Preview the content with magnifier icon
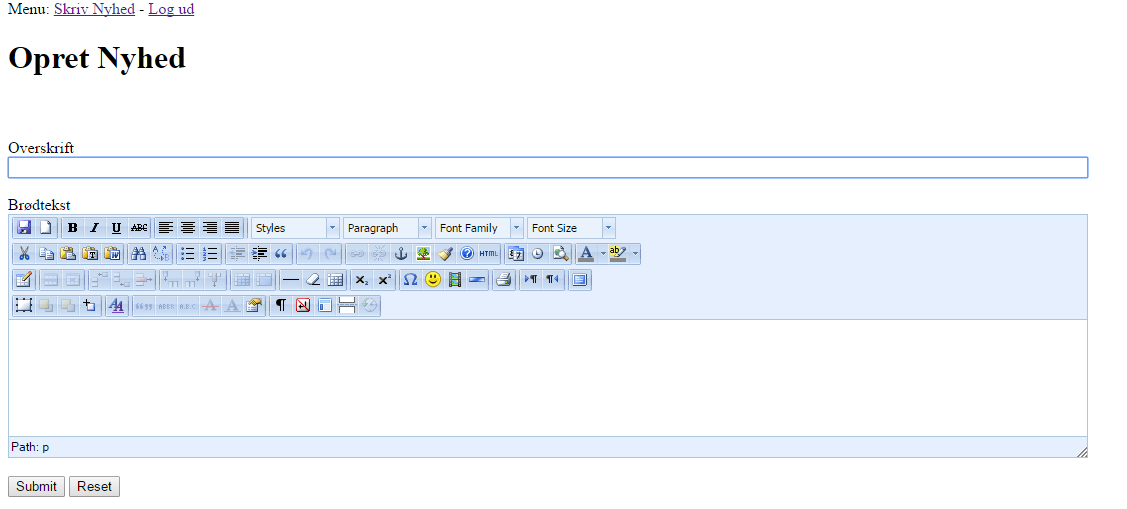This screenshot has height=509, width=1127. click(560, 254)
